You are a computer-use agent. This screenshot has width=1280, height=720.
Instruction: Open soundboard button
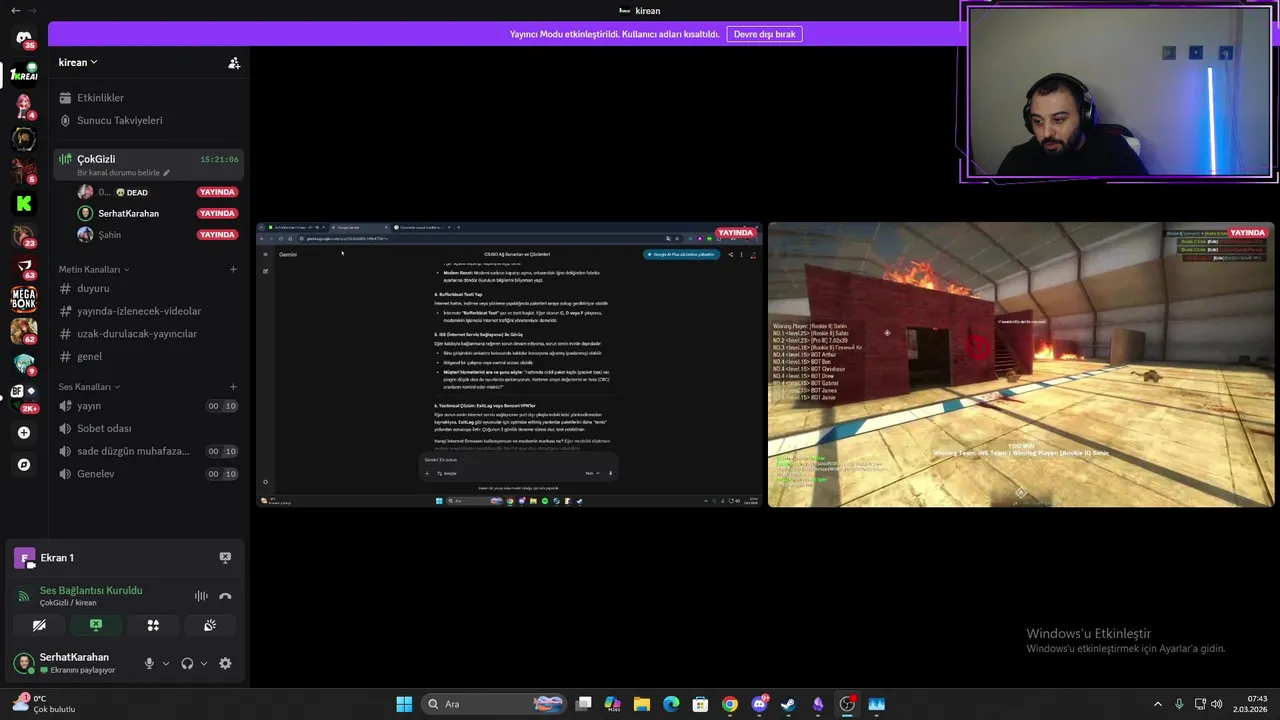[210, 625]
